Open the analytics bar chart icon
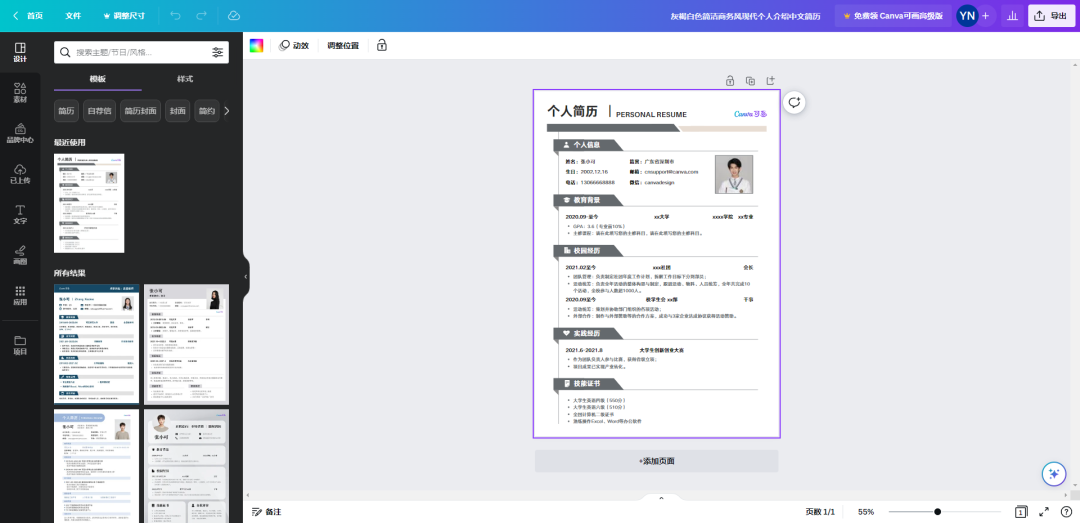This screenshot has width=1080, height=523. point(1012,16)
